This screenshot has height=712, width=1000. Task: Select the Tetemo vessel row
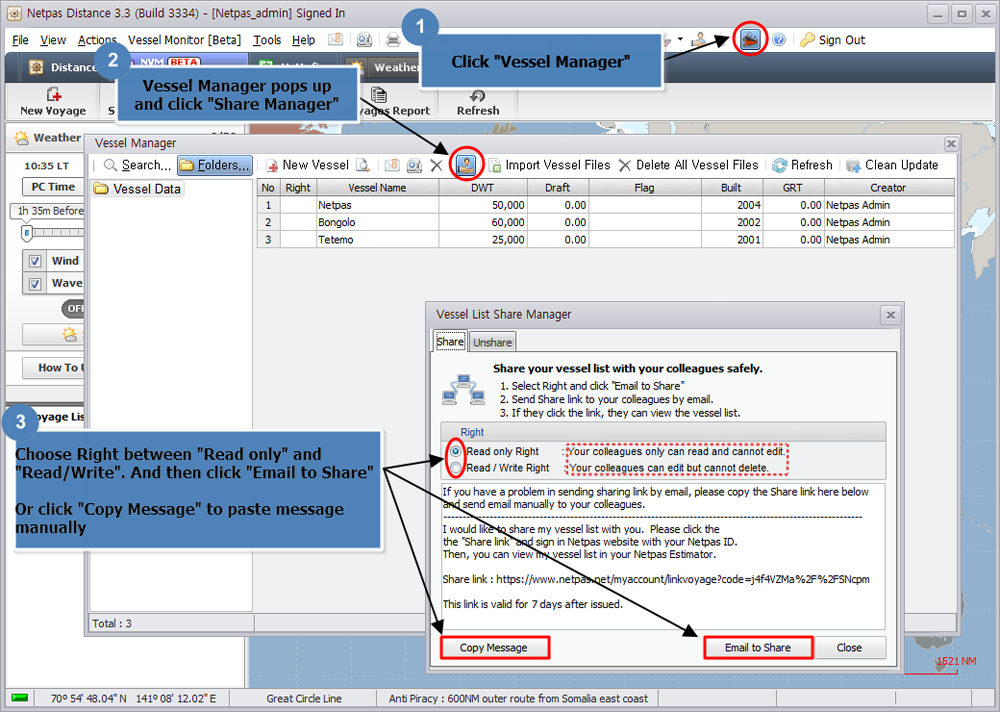click(606, 239)
